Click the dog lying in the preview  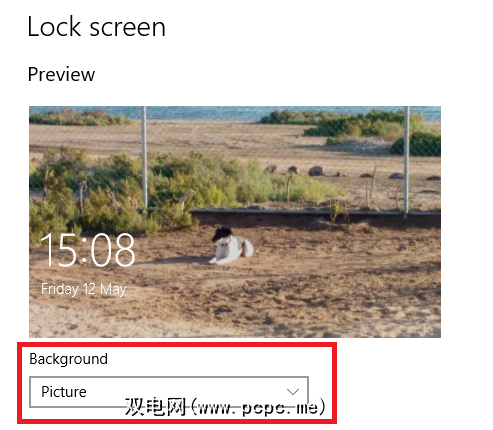click(231, 246)
